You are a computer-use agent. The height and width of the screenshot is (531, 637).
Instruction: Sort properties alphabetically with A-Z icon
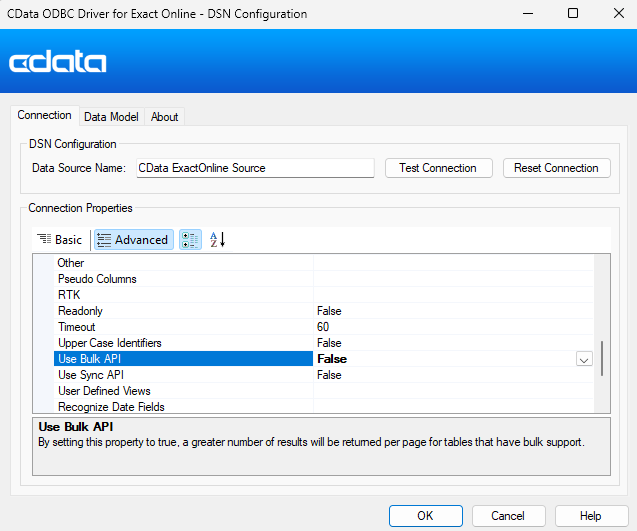point(217,240)
